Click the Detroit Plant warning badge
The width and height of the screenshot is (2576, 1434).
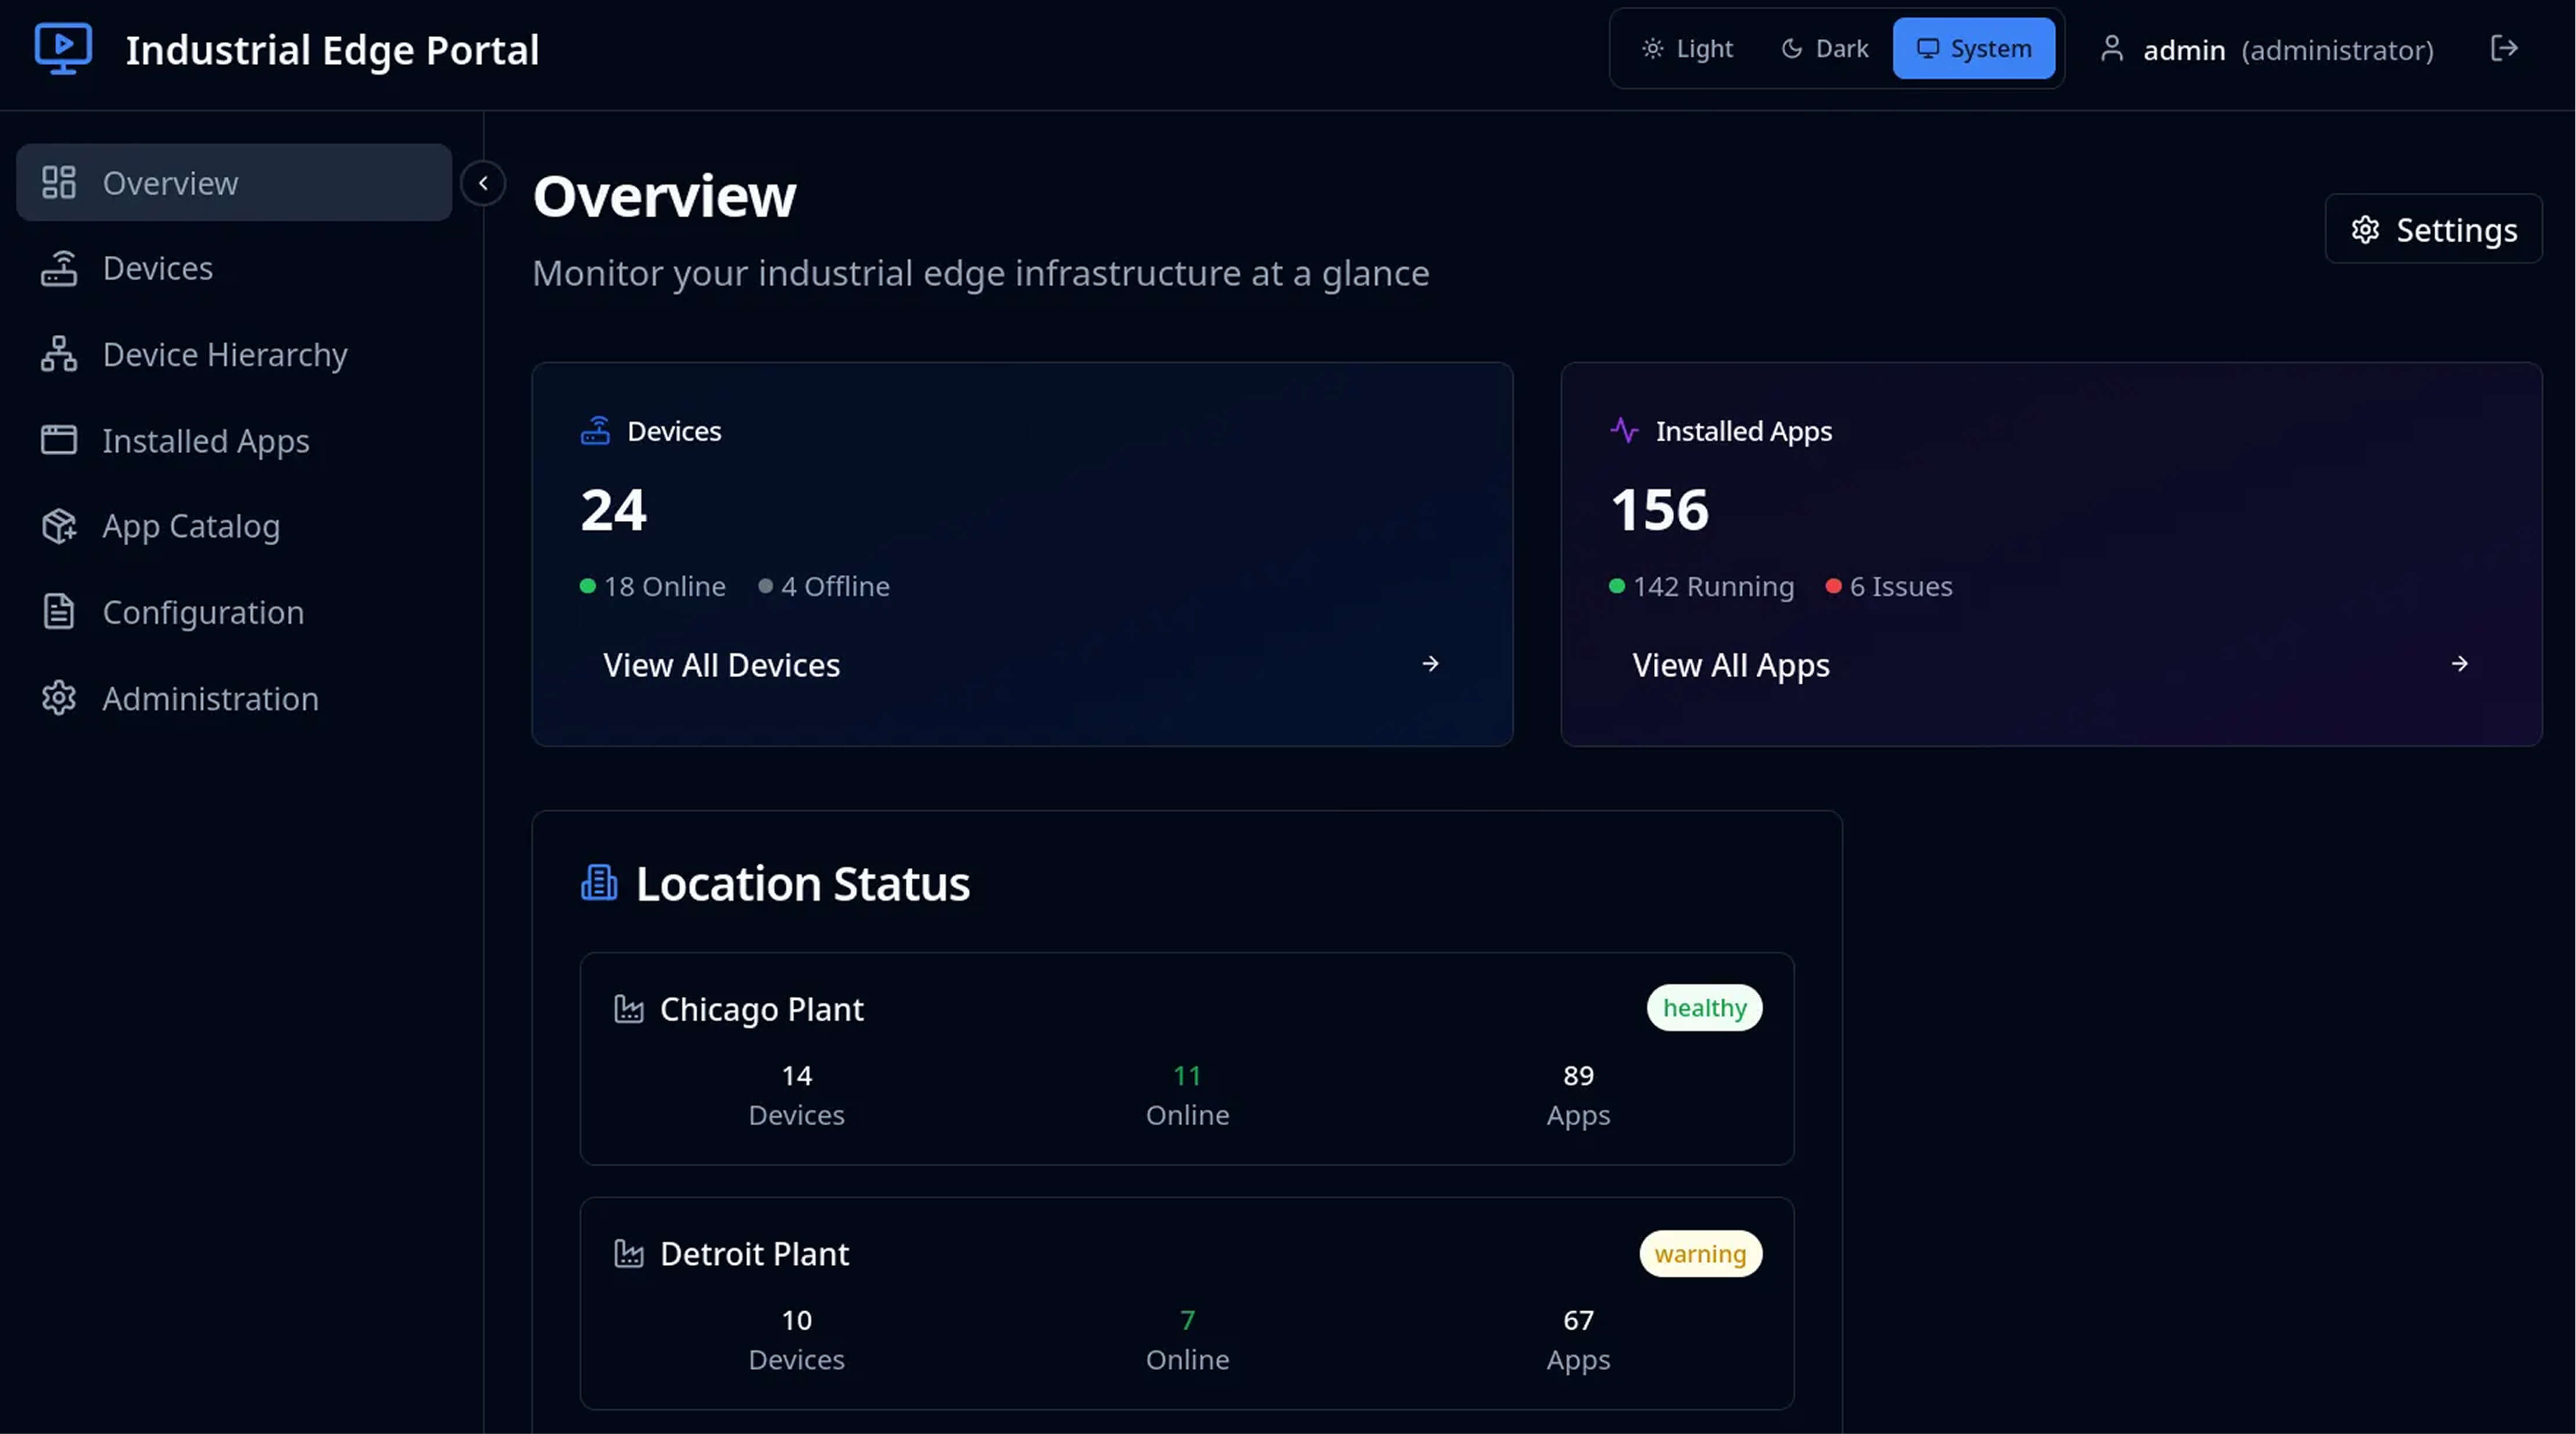tap(1700, 1254)
